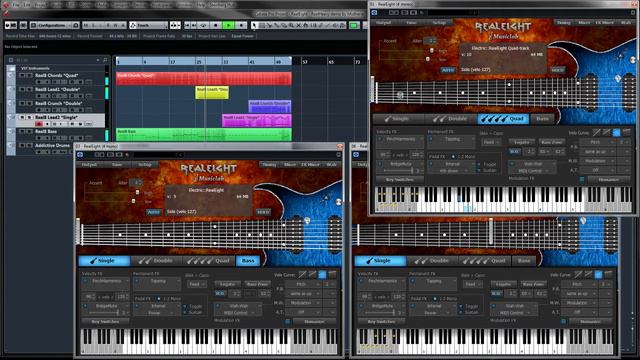Screen dimensions: 640x360
Task: Open the Edit menu in Cubase
Action: (x=27, y=5)
